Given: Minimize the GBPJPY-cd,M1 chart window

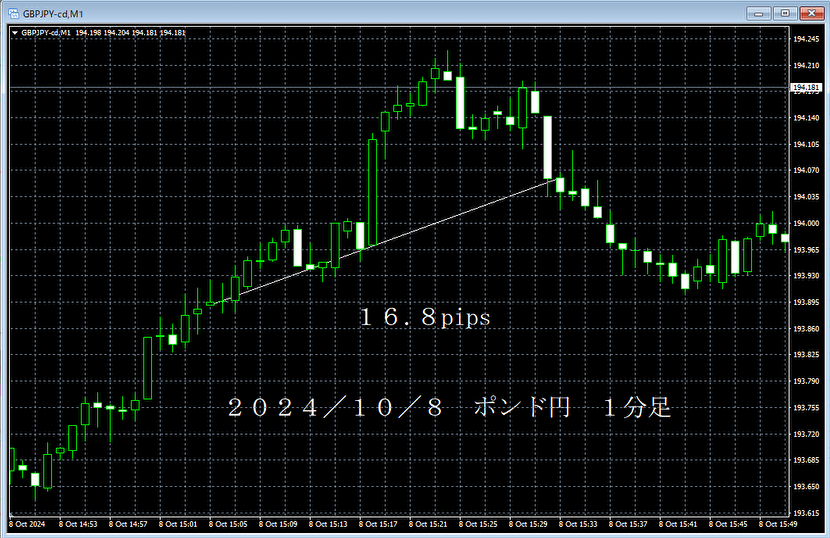Looking at the screenshot, I should click(x=758, y=13).
